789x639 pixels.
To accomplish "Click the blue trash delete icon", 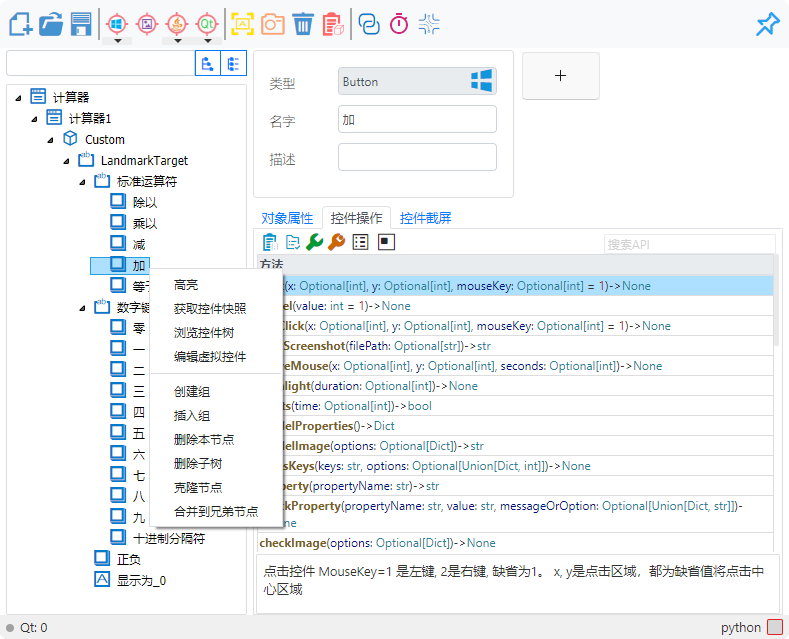I will (303, 24).
